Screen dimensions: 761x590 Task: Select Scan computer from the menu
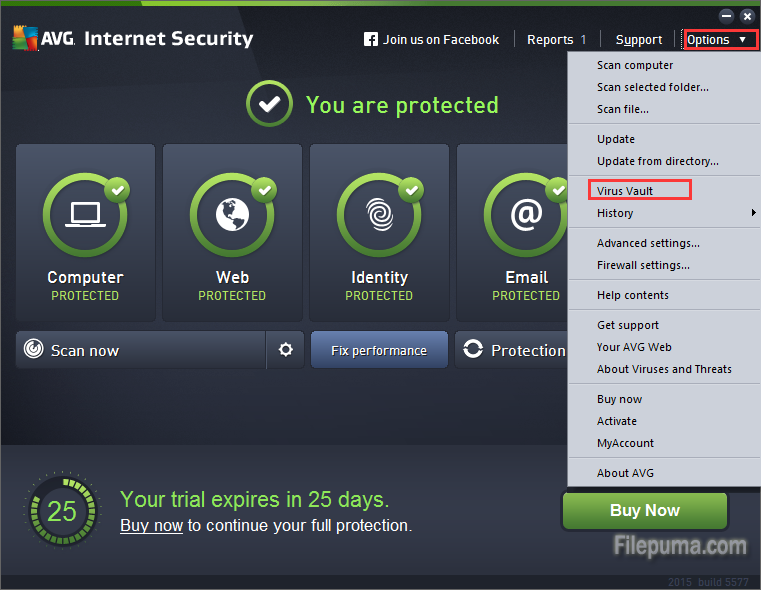click(x=635, y=65)
